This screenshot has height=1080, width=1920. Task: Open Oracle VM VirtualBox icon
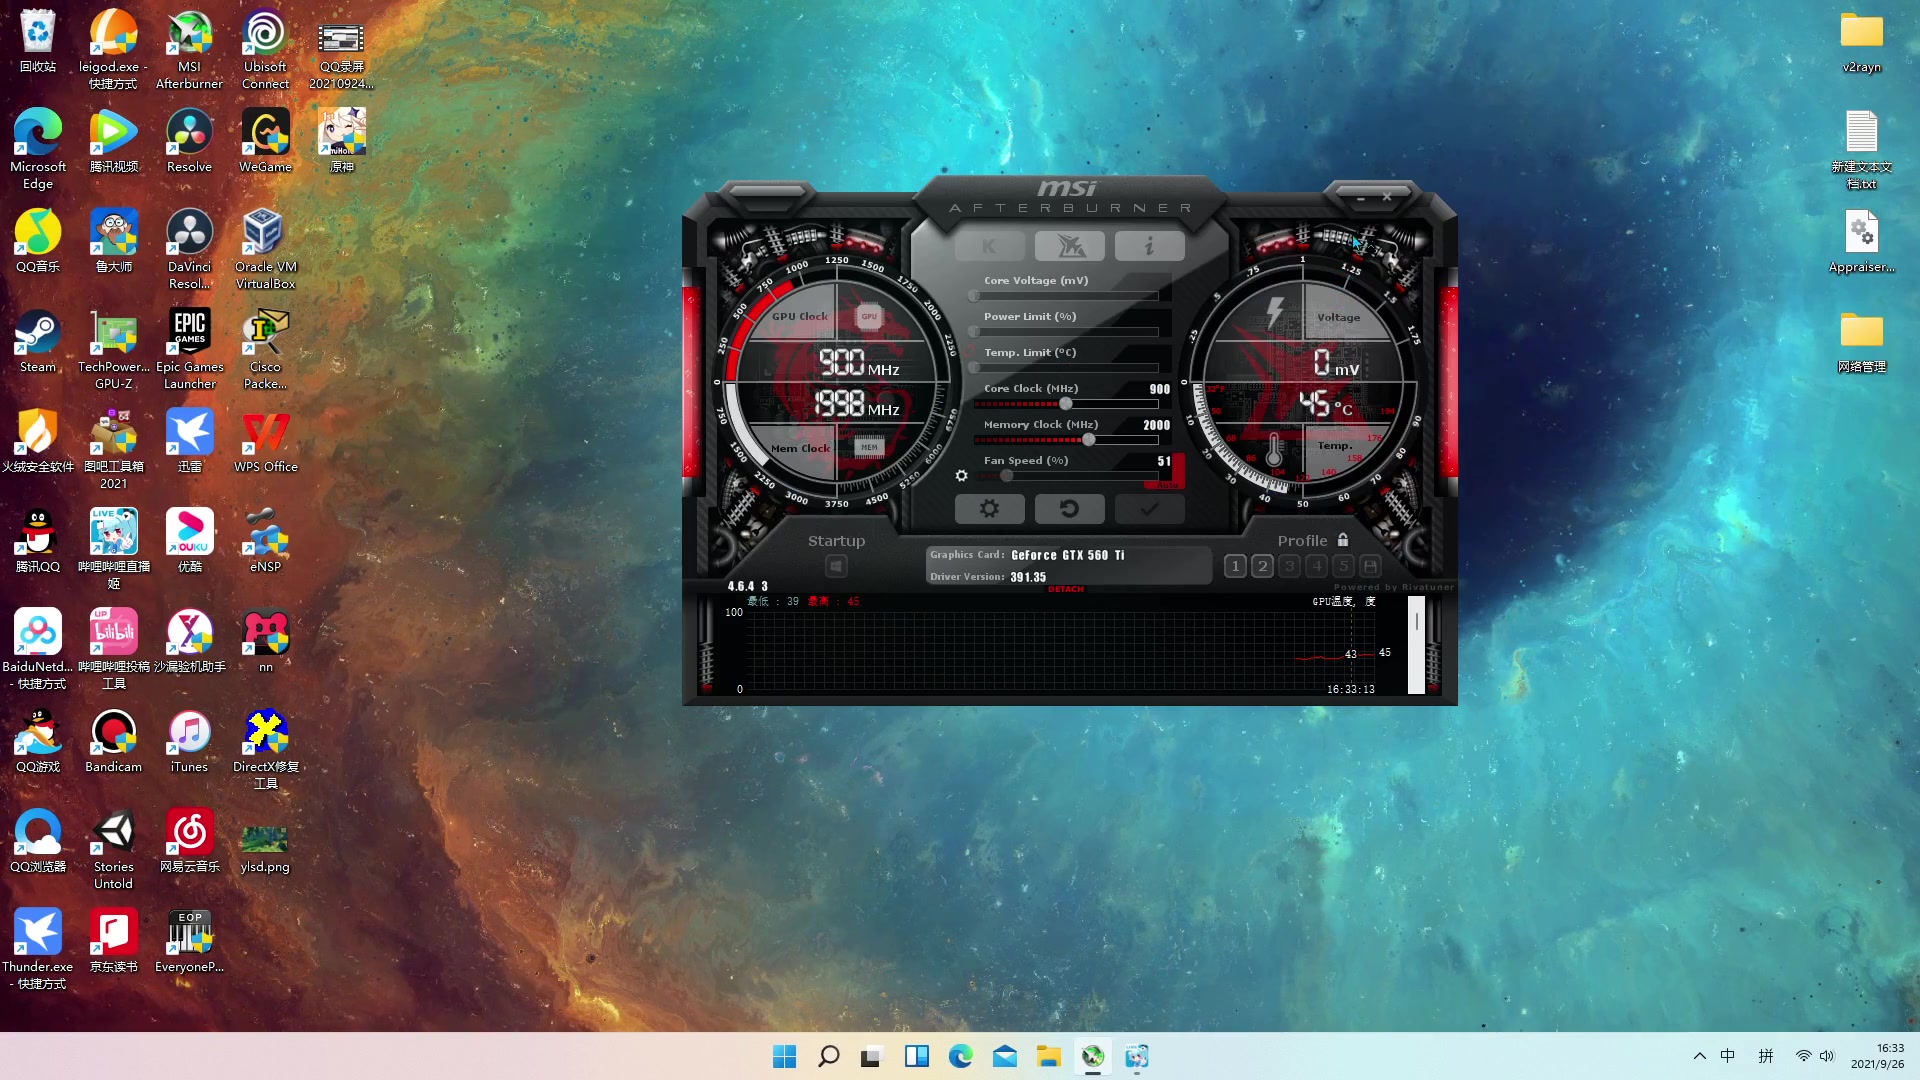[x=265, y=250]
